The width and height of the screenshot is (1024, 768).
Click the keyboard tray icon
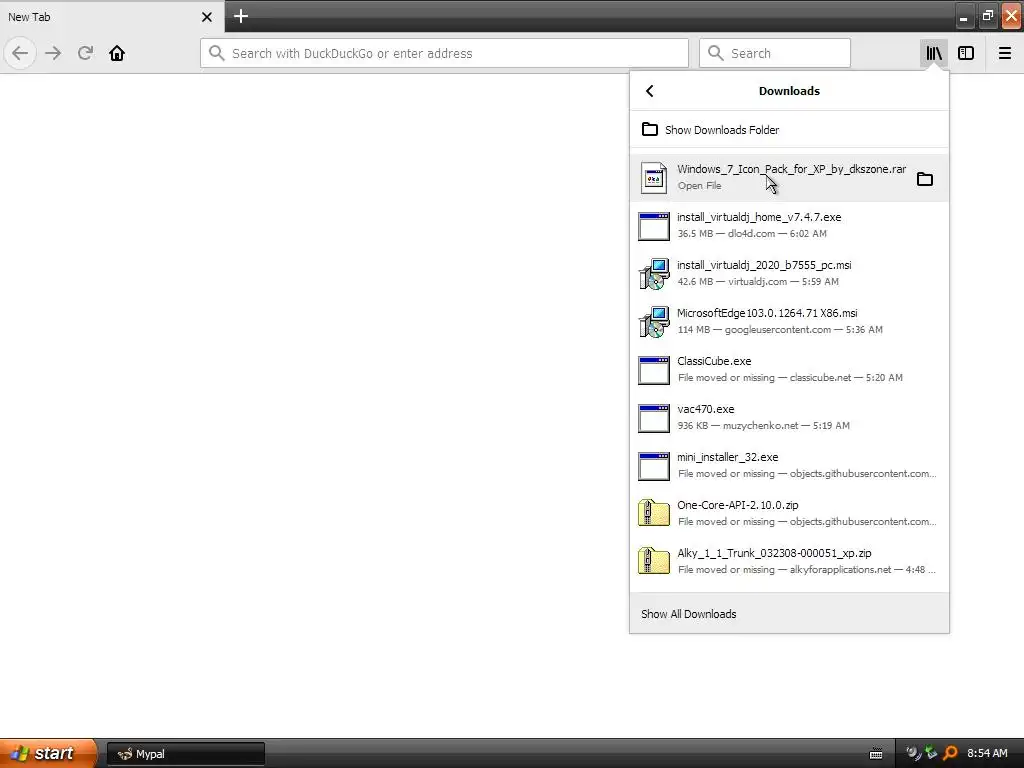[x=876, y=754]
